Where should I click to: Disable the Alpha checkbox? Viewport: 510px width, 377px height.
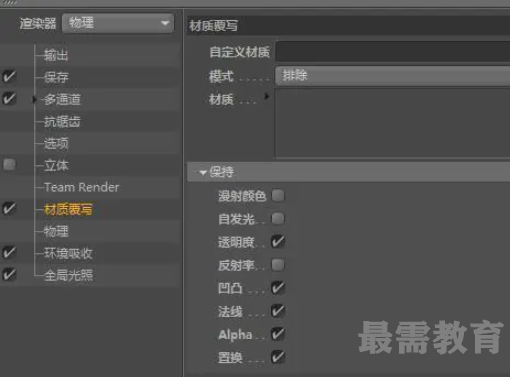(278, 334)
